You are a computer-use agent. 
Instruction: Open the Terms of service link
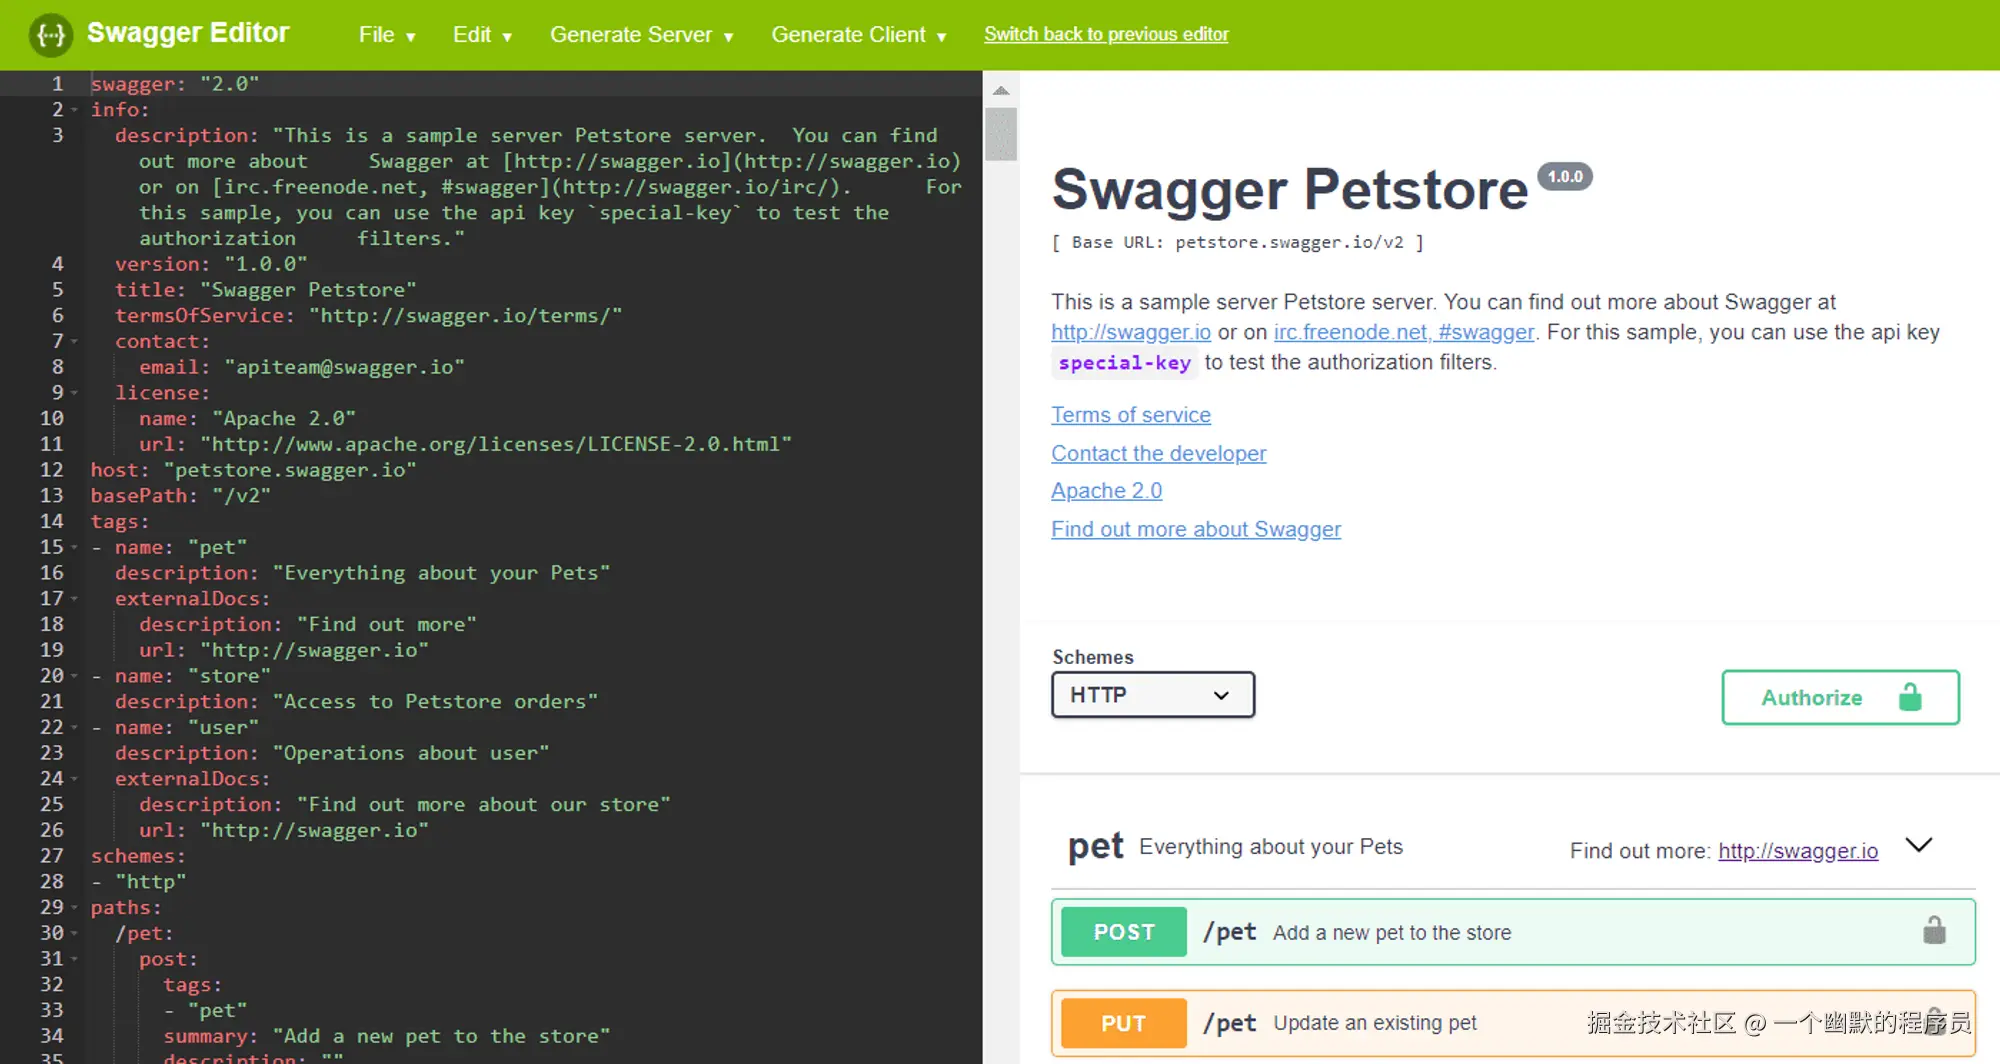[x=1131, y=414]
